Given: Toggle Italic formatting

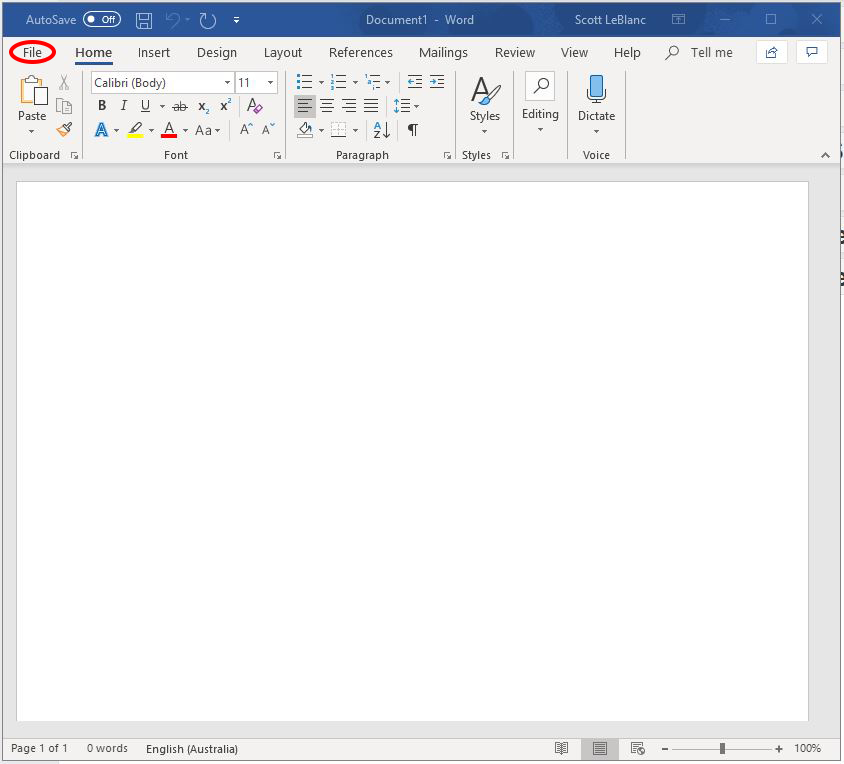Looking at the screenshot, I should click(124, 106).
